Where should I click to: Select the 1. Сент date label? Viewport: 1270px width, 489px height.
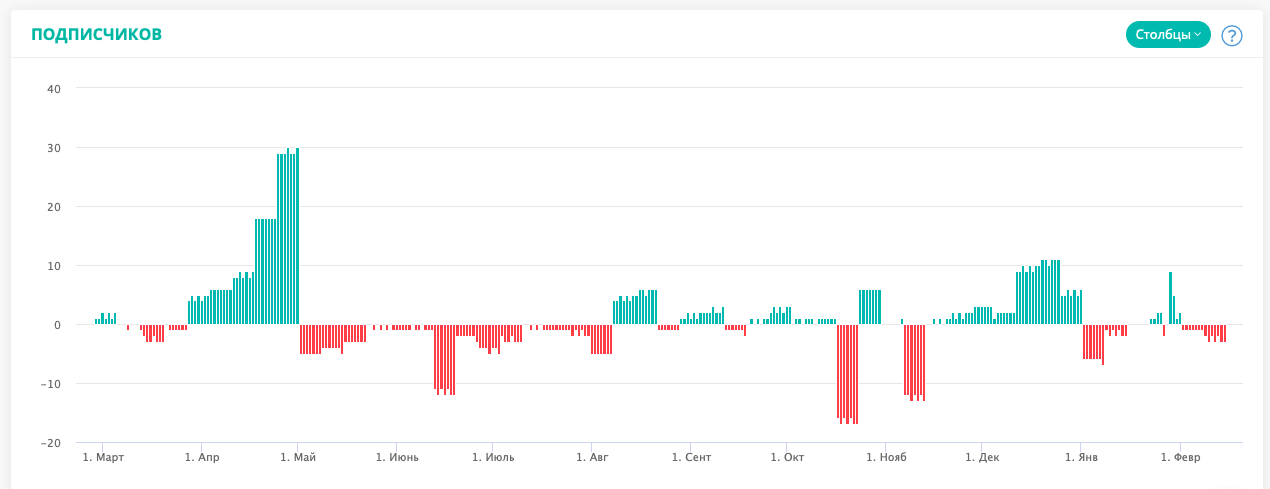691,457
